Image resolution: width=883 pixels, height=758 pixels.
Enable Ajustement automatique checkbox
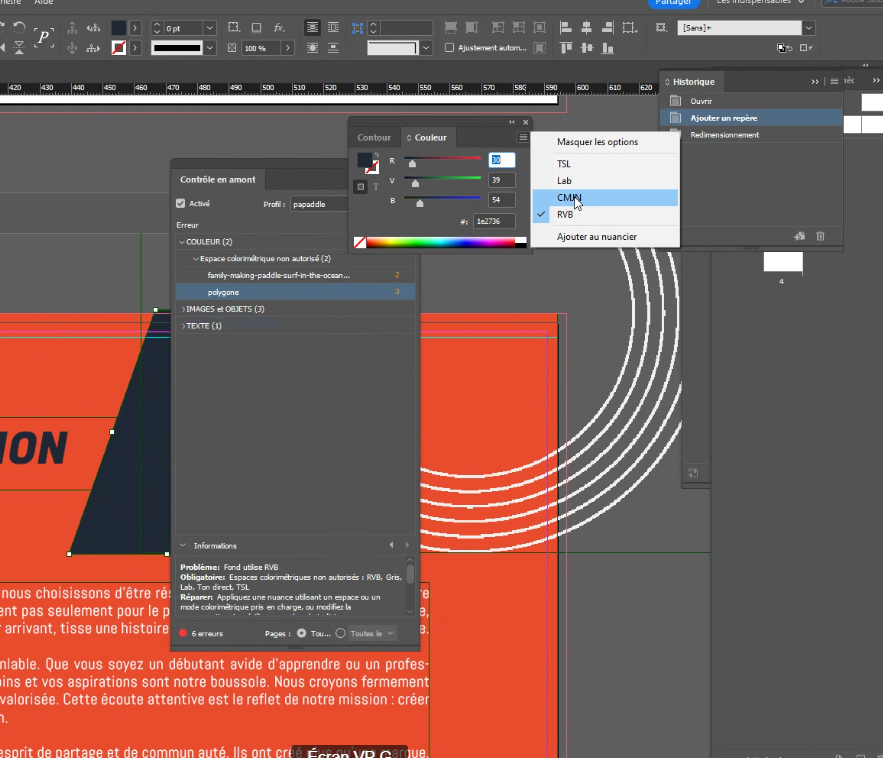pos(449,47)
